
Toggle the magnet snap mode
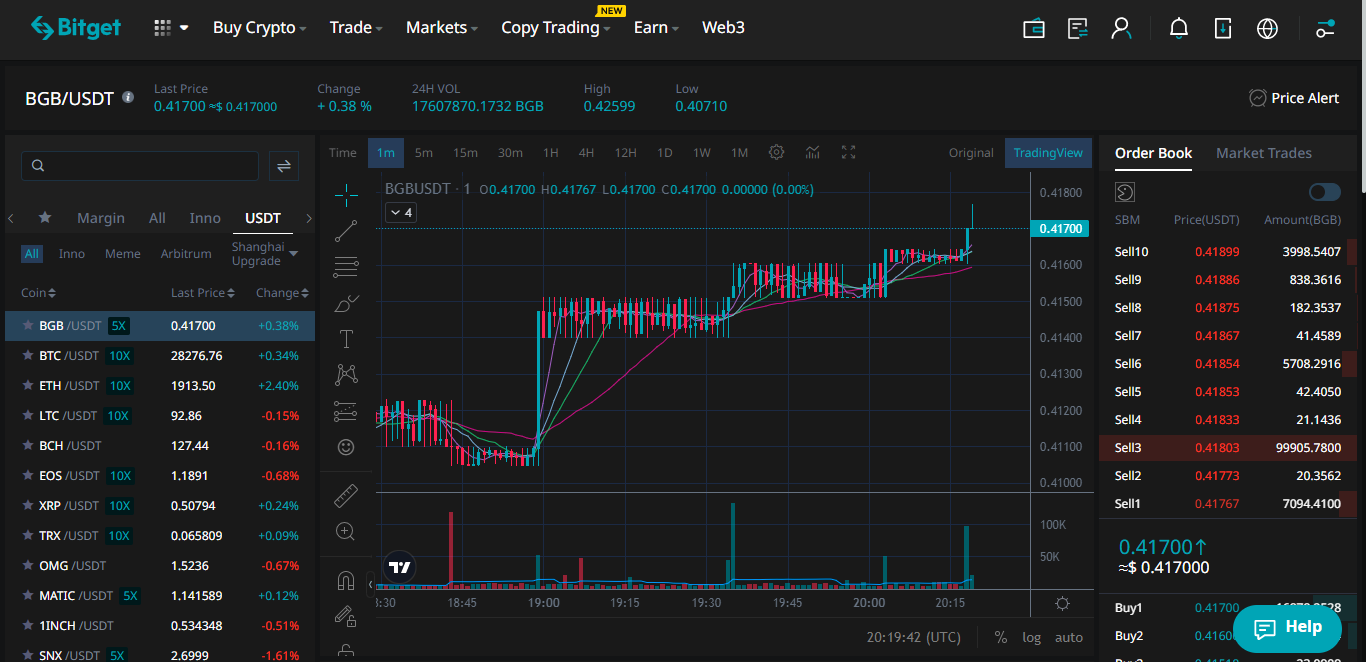(346, 580)
